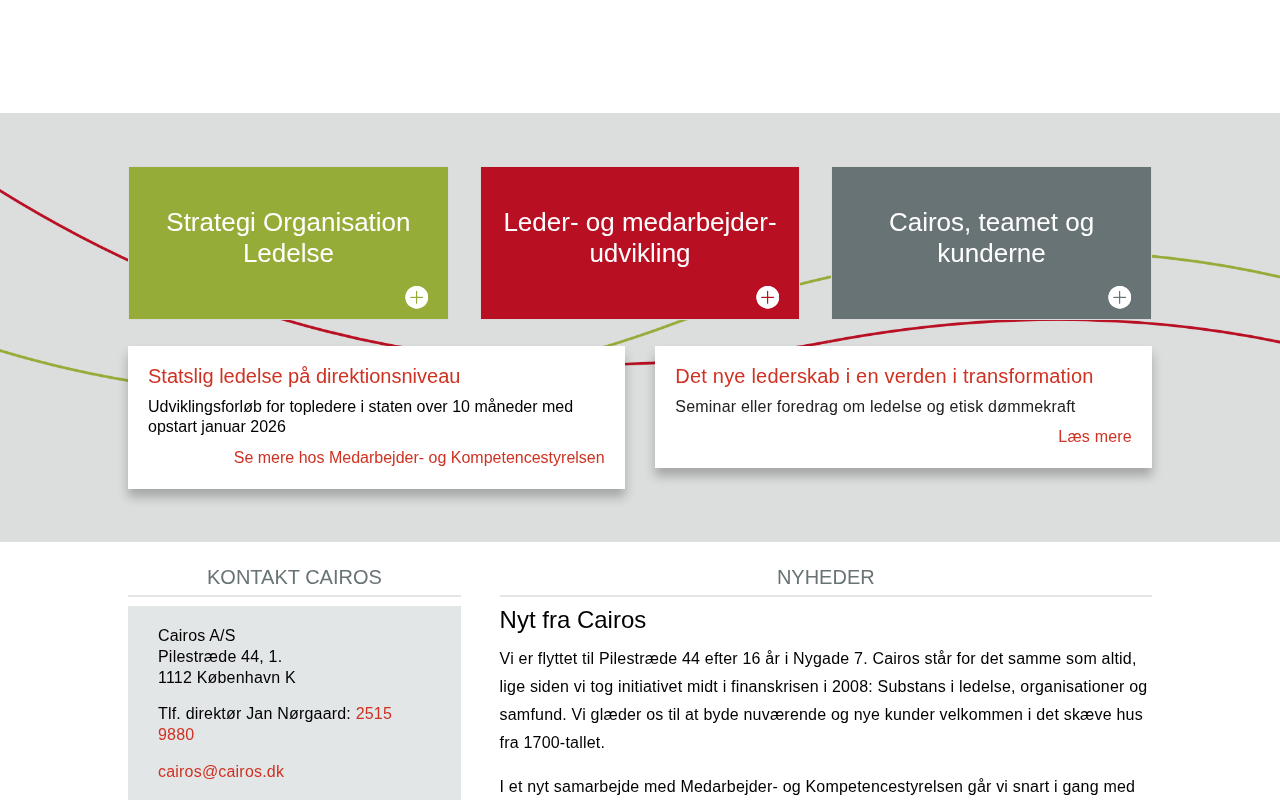This screenshot has height=800, width=1280.
Task: Select the KONTAKT CAIROS section heading
Action: pos(294,577)
